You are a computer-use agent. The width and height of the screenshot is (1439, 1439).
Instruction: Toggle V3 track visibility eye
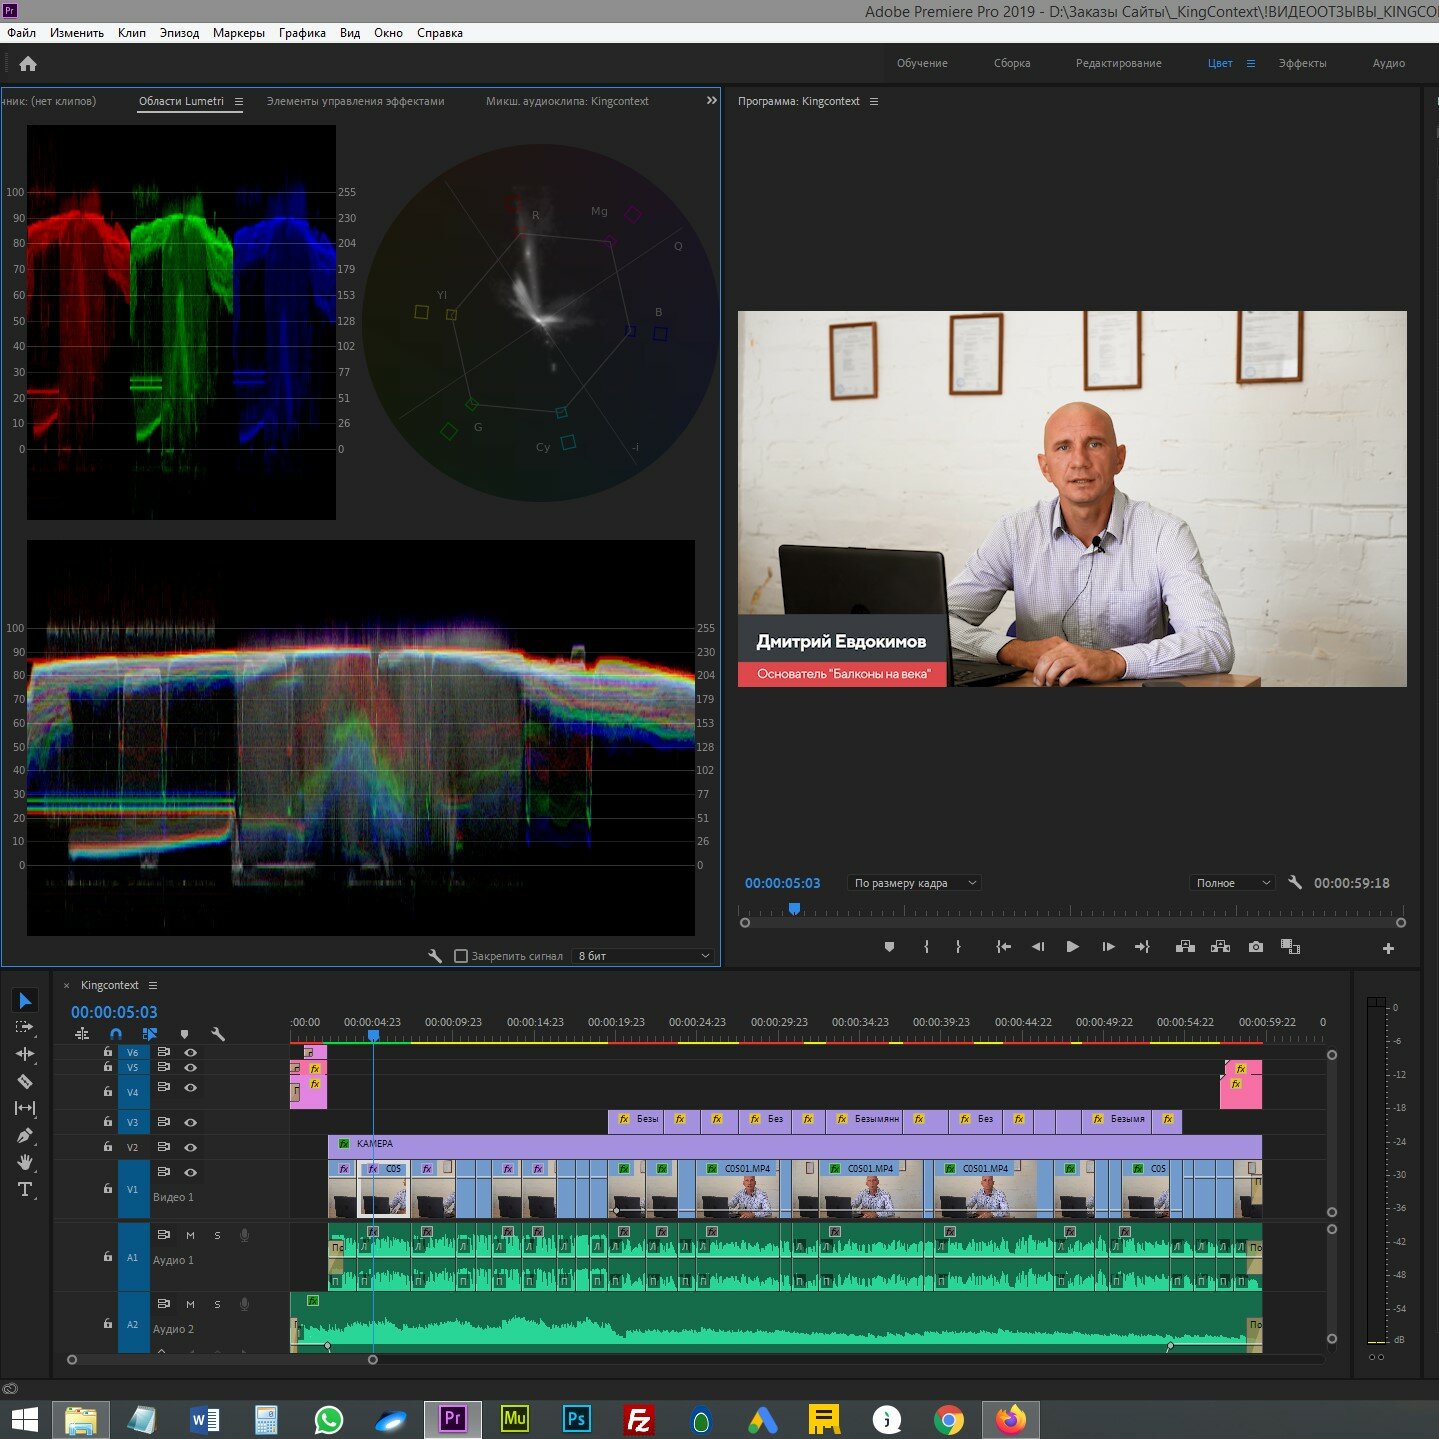[190, 1122]
